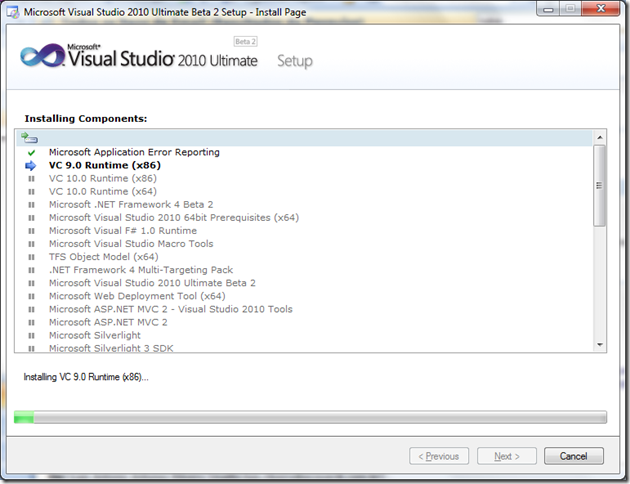Image resolution: width=630 pixels, height=484 pixels.
Task: Click the setup window title bar icon
Action: click(x=13, y=12)
